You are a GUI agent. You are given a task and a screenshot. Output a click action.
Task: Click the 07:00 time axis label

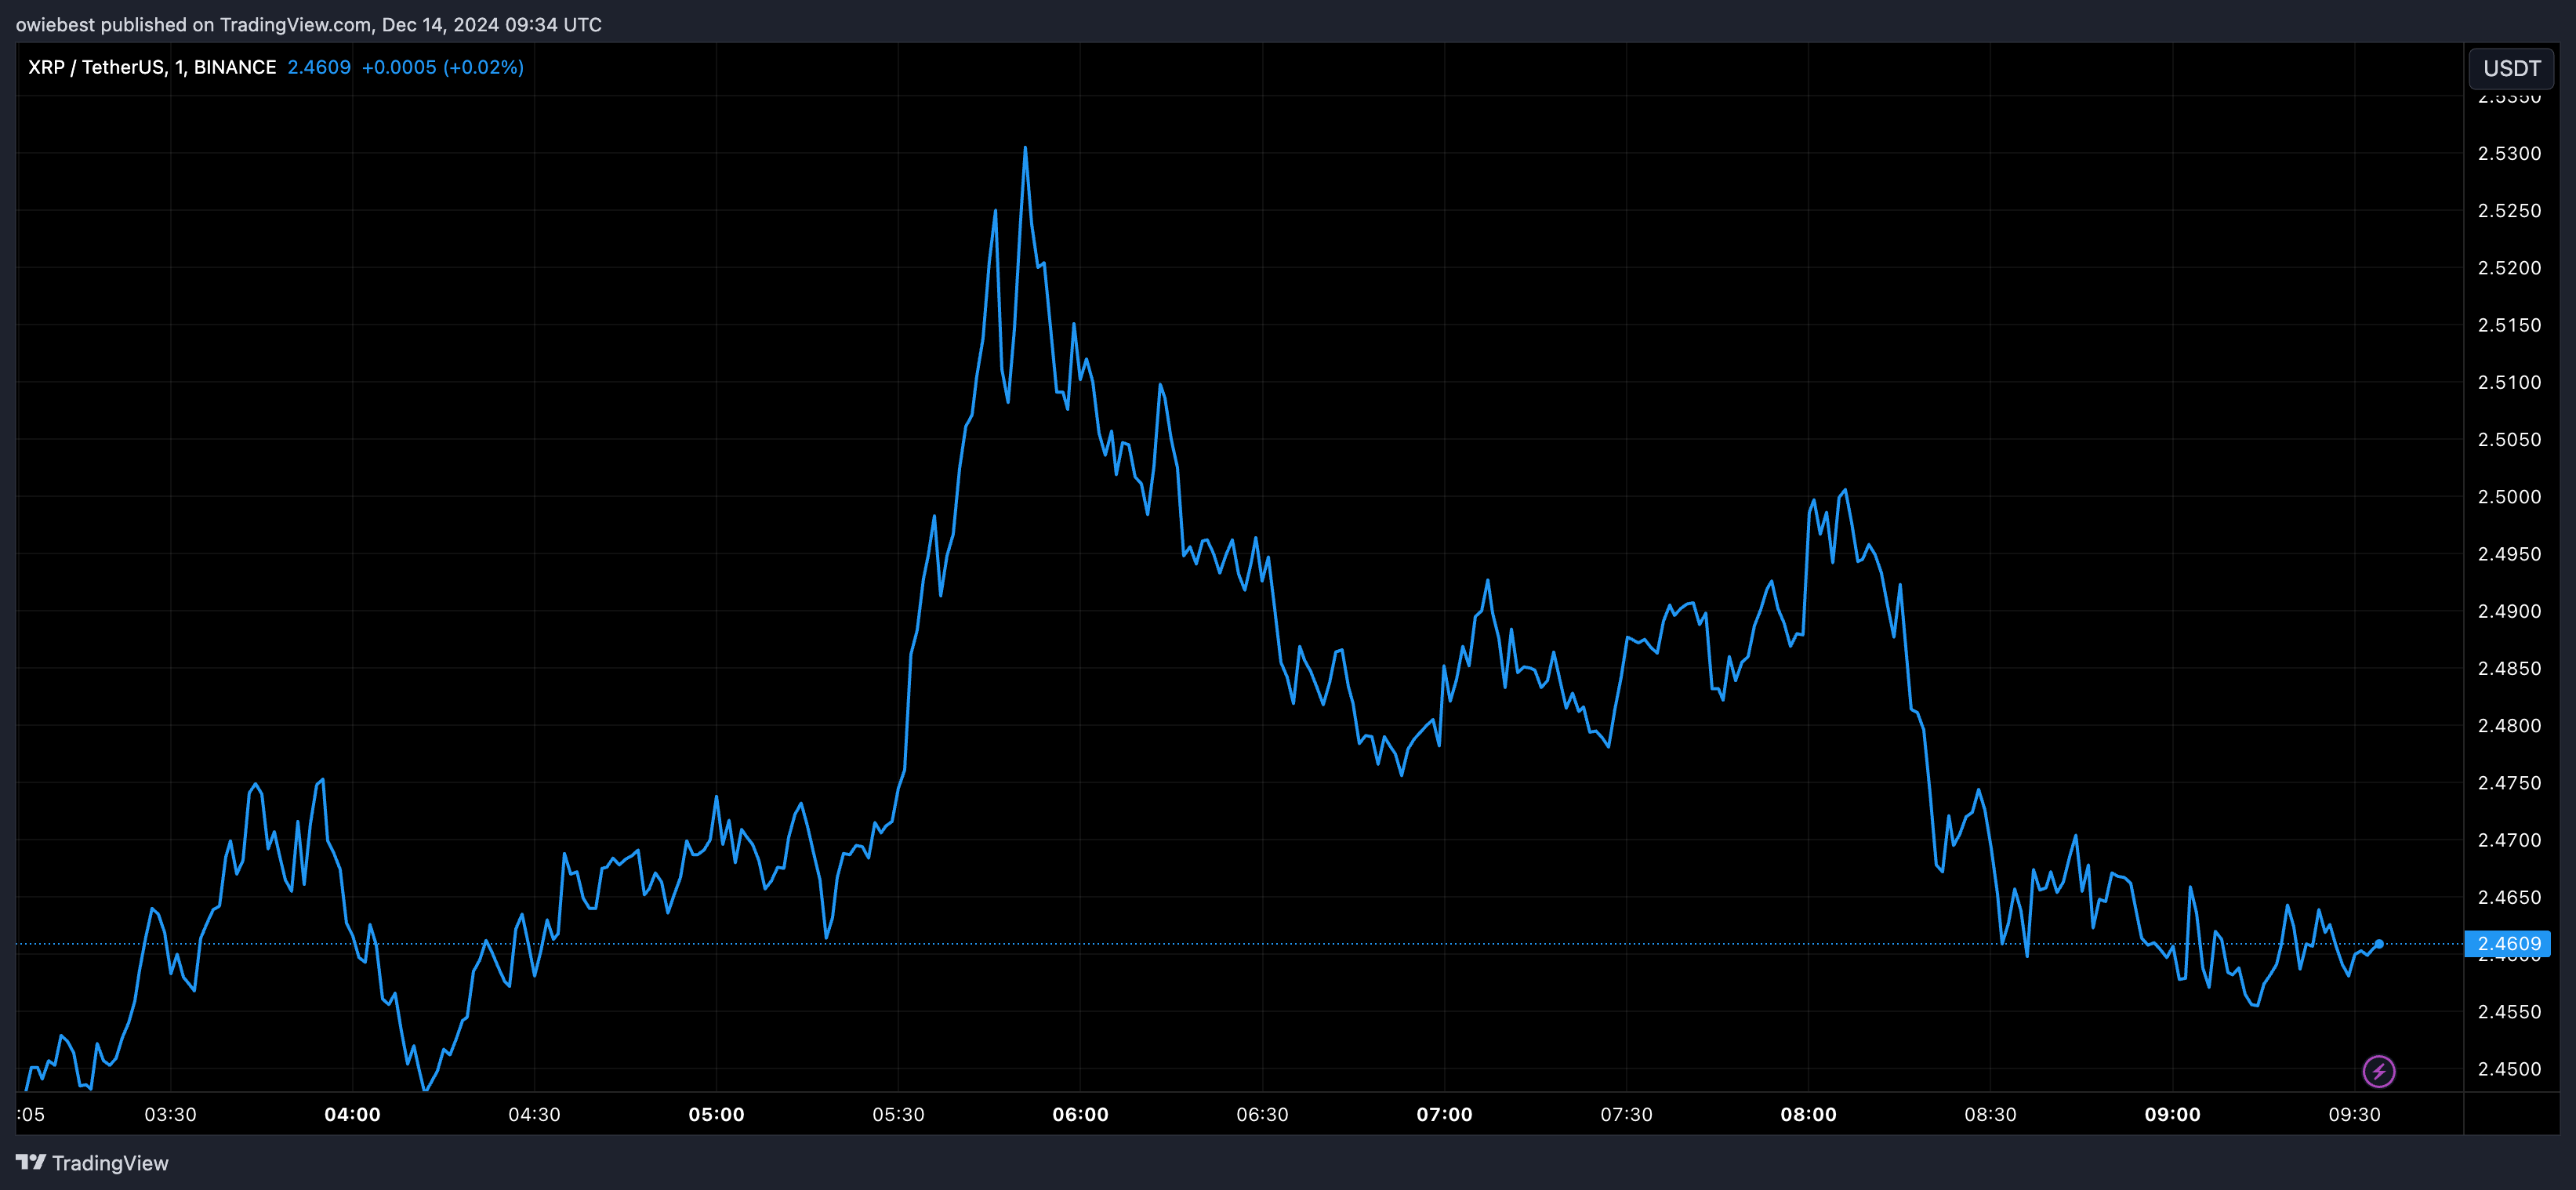click(1444, 1114)
